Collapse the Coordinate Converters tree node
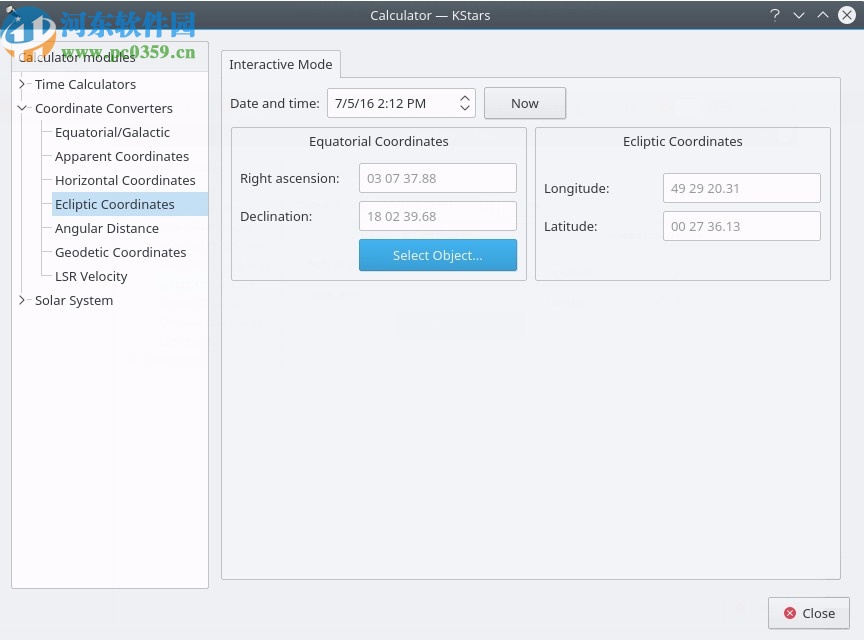The image size is (864, 640). click(21, 108)
